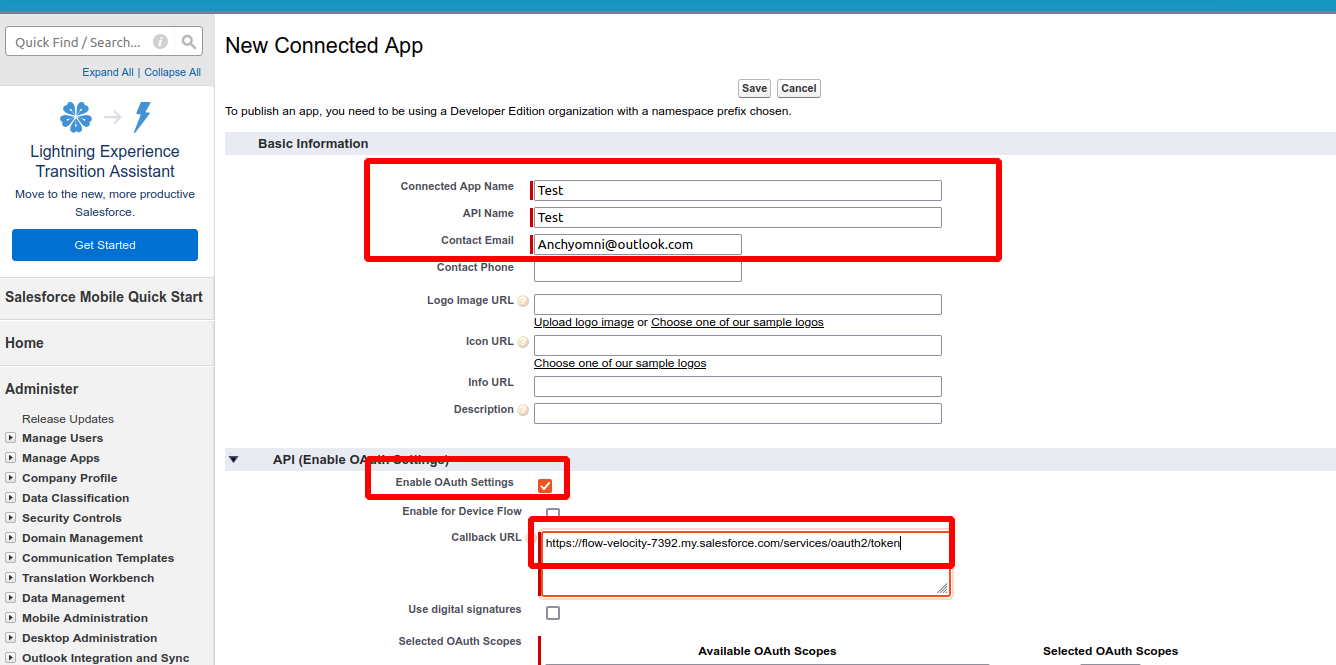This screenshot has width=1336, height=665.
Task: Check the Use digital signatures checkbox
Action: 553,613
